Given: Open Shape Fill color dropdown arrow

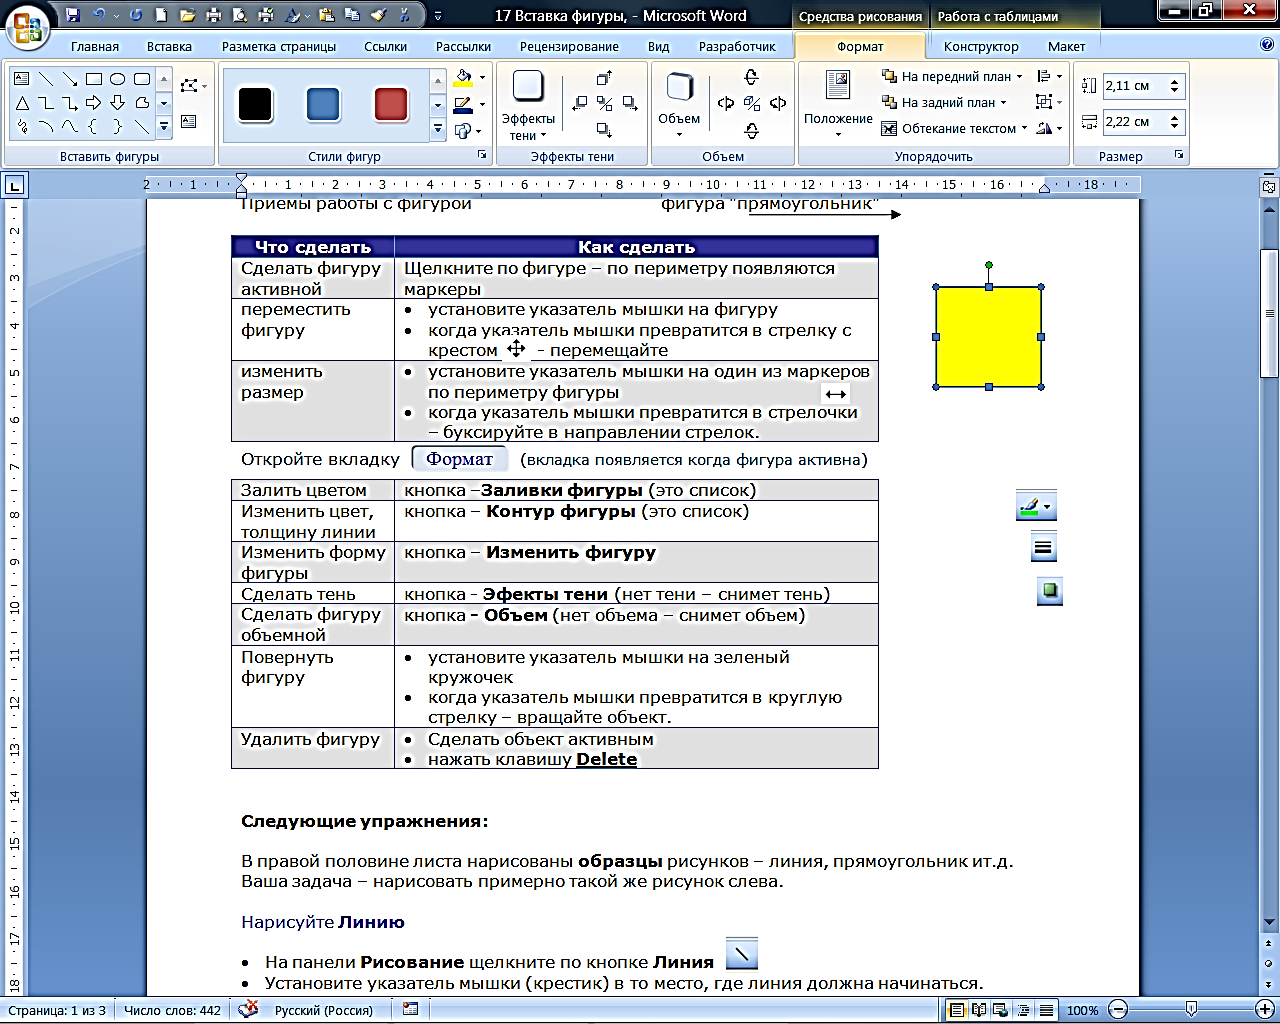Looking at the screenshot, I should click(x=482, y=77).
